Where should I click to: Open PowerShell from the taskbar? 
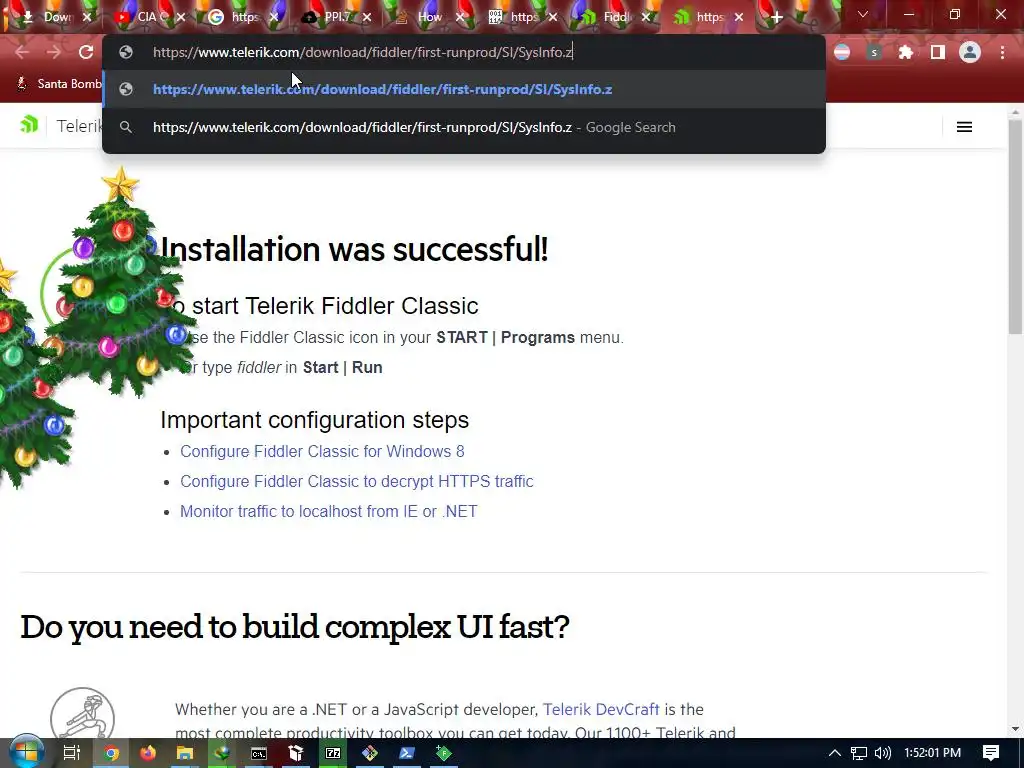click(406, 753)
